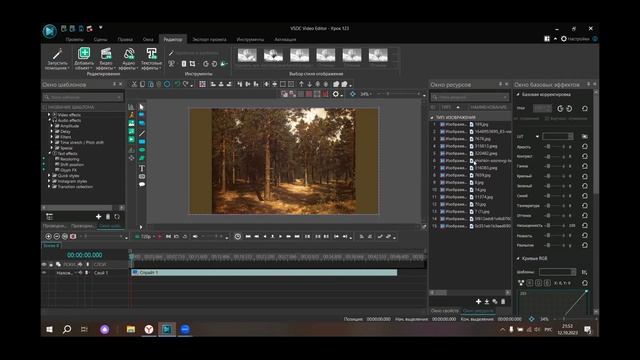This screenshot has width=640, height=360.
Task: Click the red record/snapshot icon on timeline toolbar
Action: tap(73, 236)
